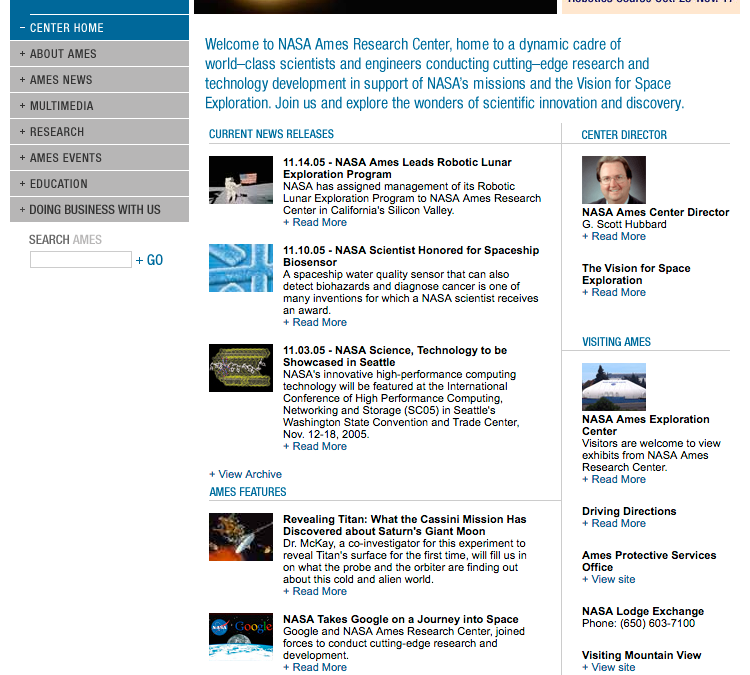
Task: Select the Search Ames label
Action: [x=65, y=239]
